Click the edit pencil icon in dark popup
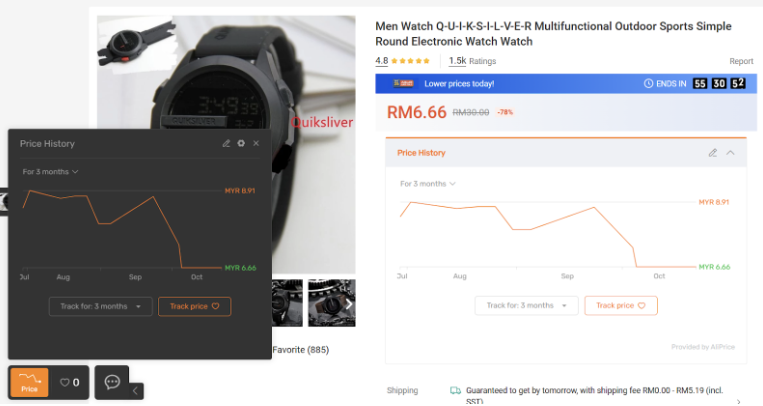This screenshot has width=763, height=406. coord(227,144)
